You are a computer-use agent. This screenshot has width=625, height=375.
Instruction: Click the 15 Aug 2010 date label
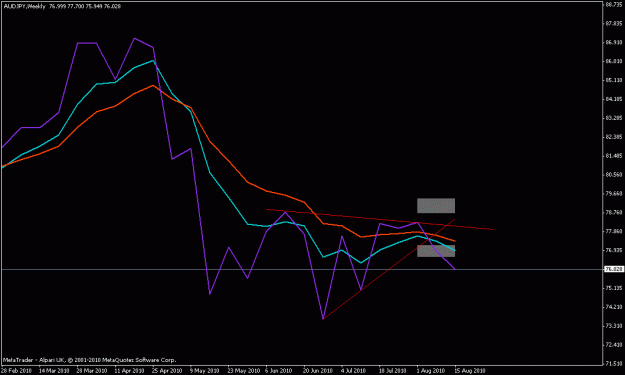[x=470, y=371]
